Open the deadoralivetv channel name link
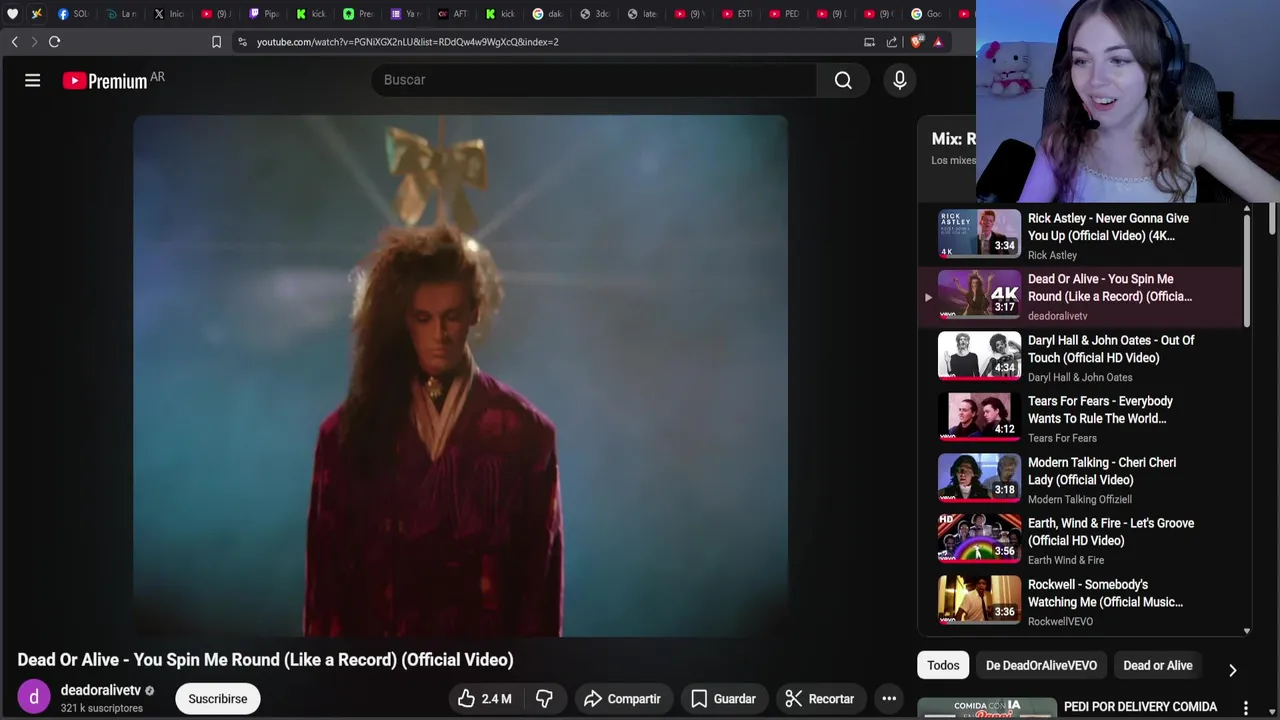Viewport: 1280px width, 720px height. coord(101,690)
